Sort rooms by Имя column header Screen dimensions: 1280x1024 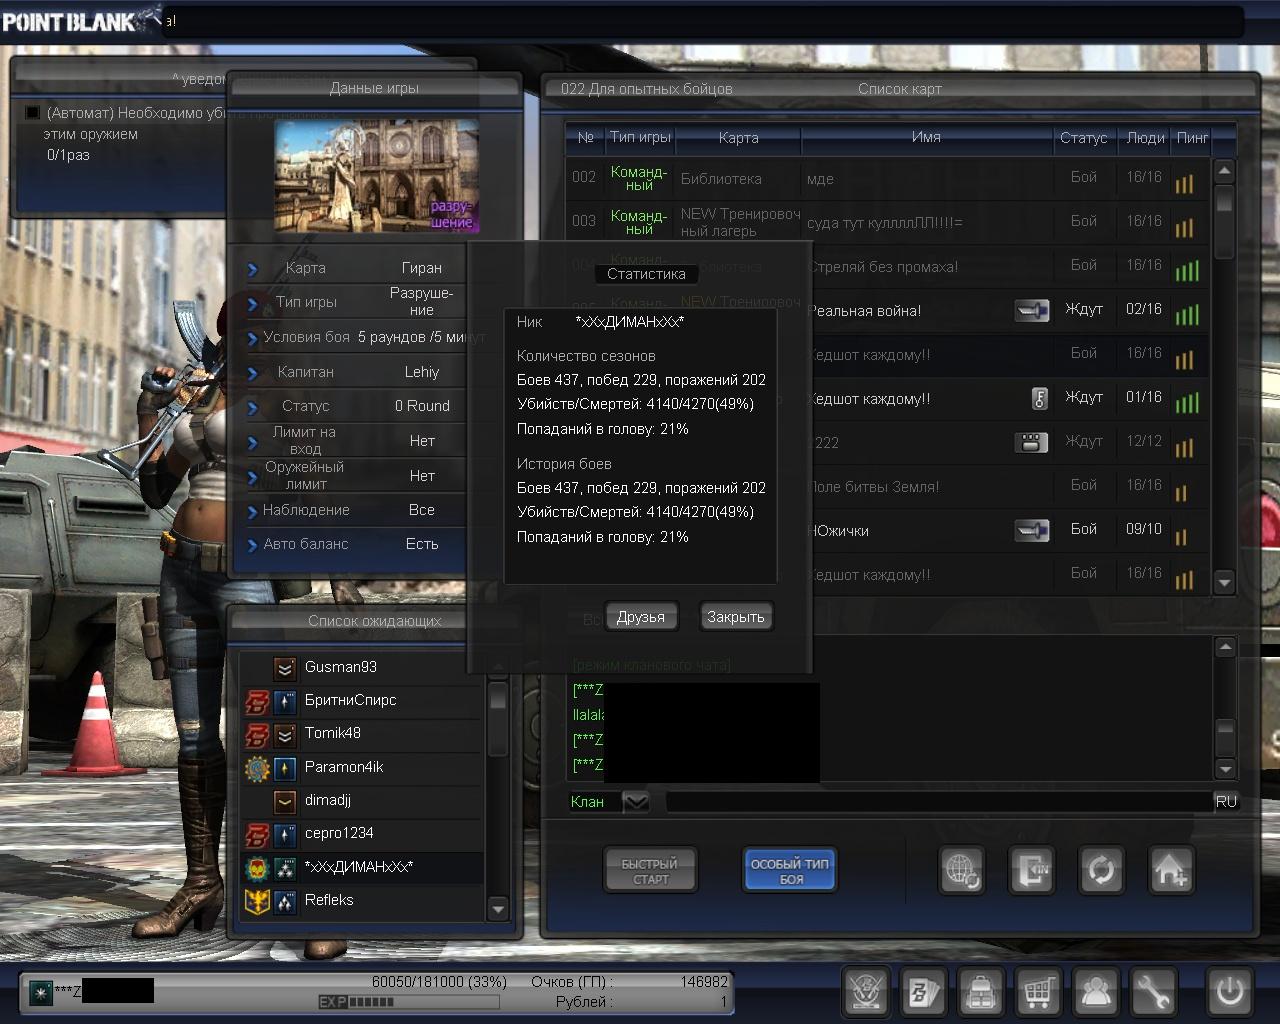pyautogui.click(x=926, y=138)
